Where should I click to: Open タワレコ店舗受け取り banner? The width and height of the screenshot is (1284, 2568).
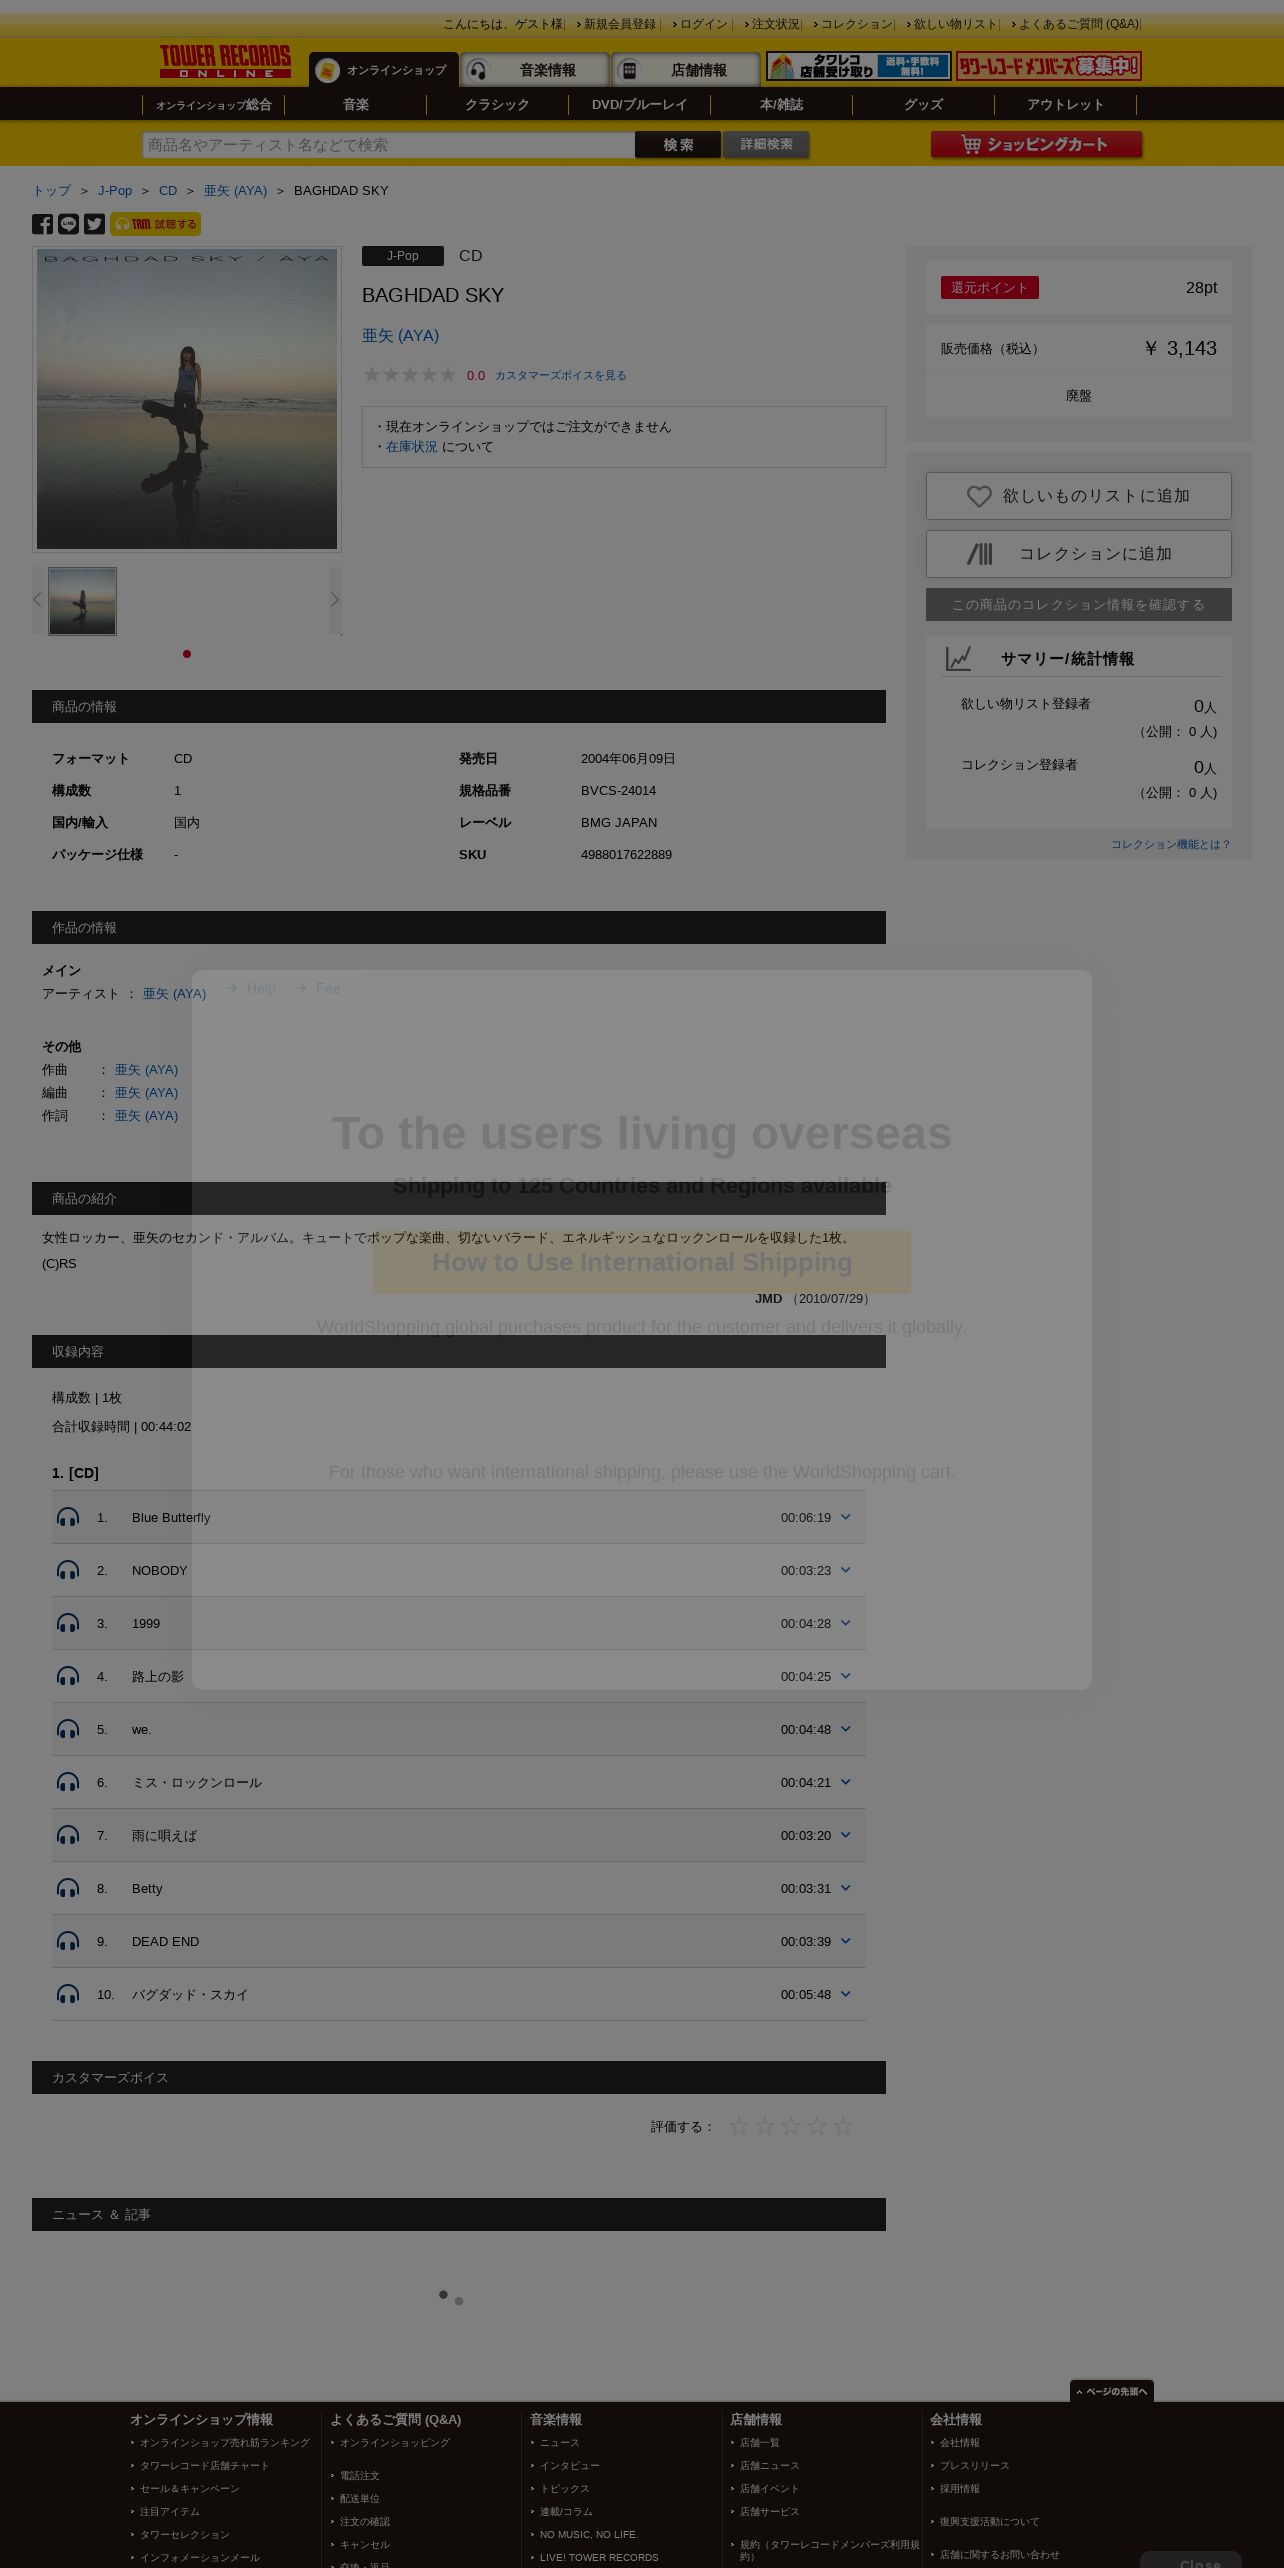tap(858, 67)
